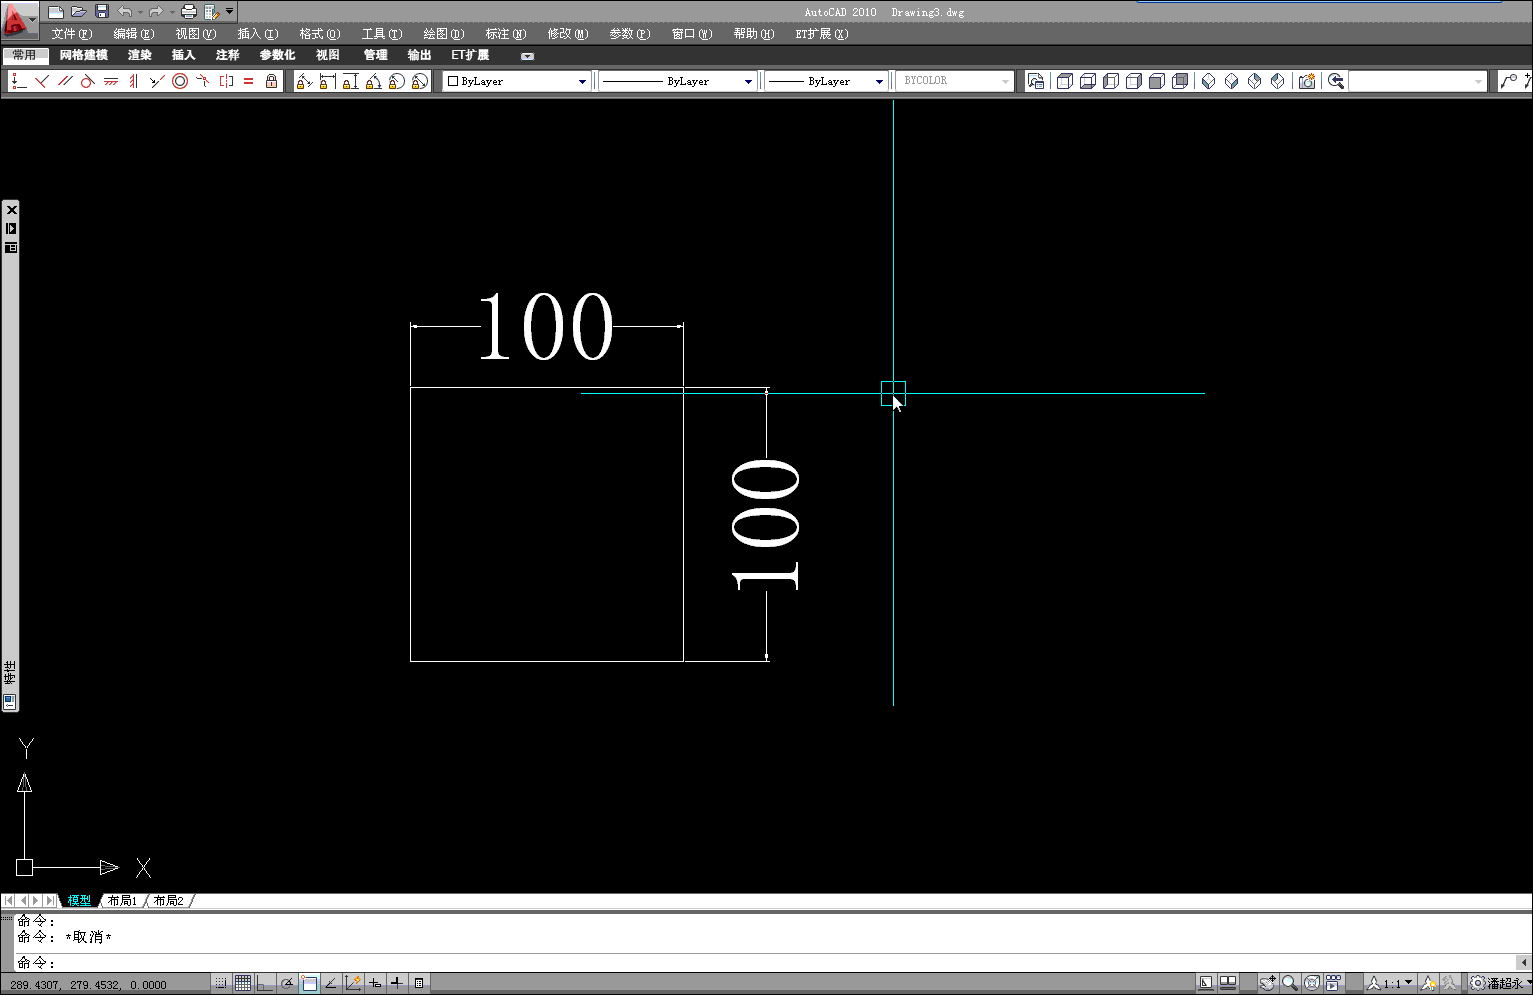1533x995 pixels.
Task: Apply the red parallel constraint icon
Action: 65,81
